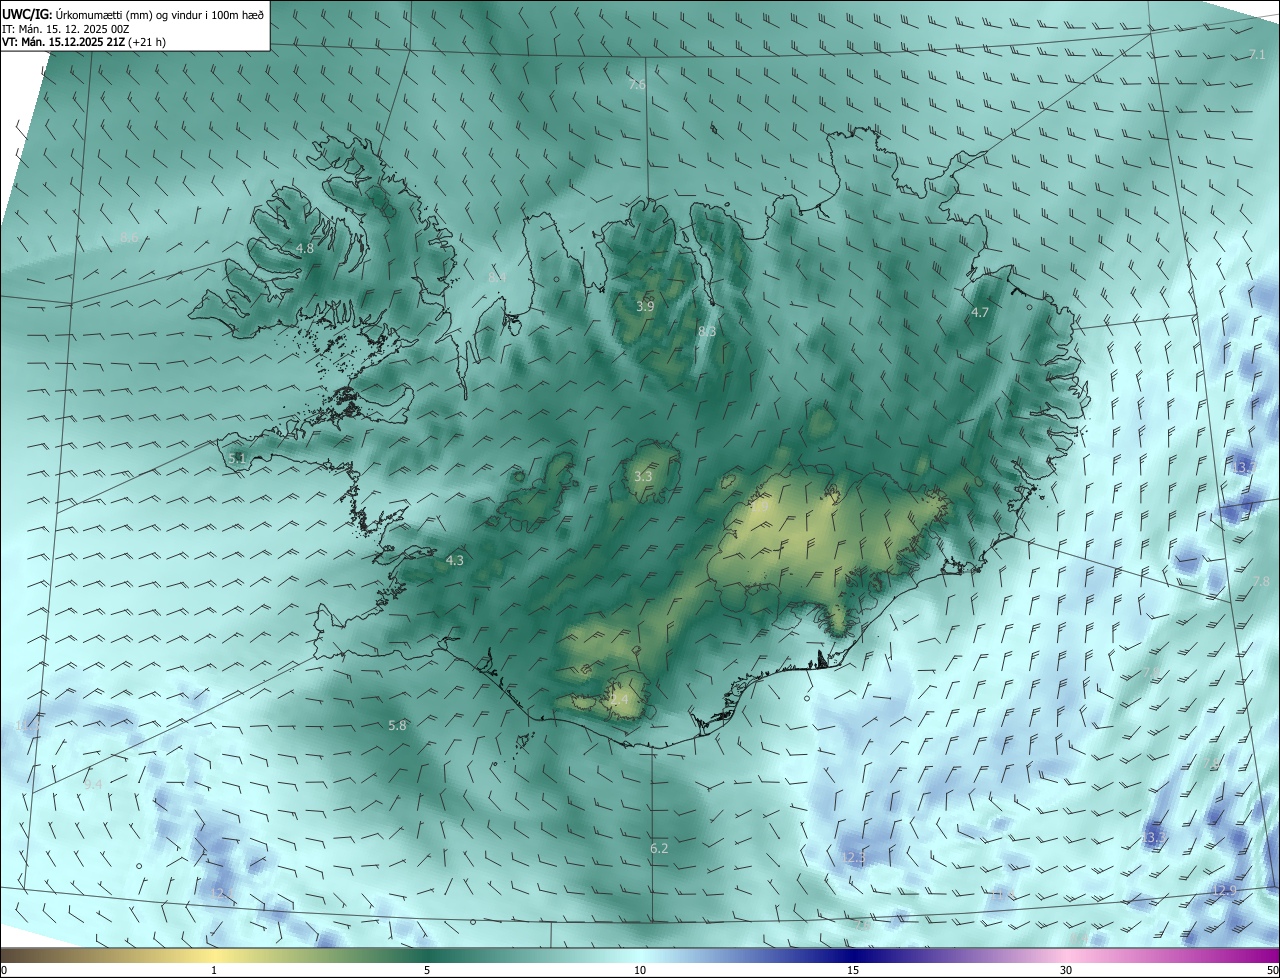1280x978 pixels.
Task: Click the 12.3 value in the southeast sea
Action: (853, 858)
